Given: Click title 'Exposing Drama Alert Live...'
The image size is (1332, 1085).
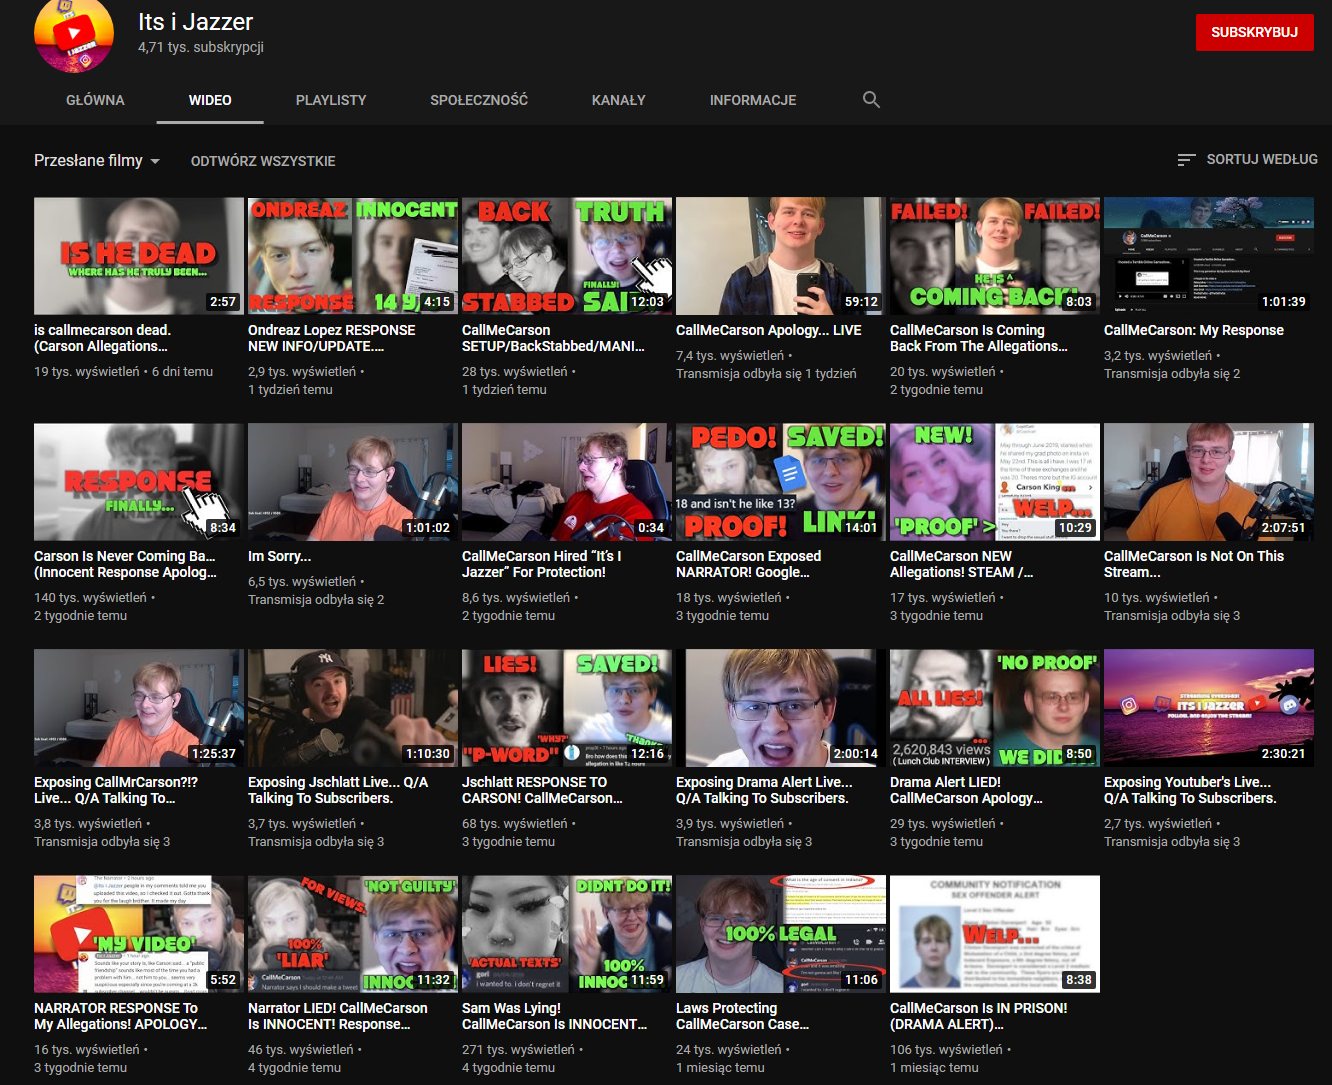Looking at the screenshot, I should [764, 790].
